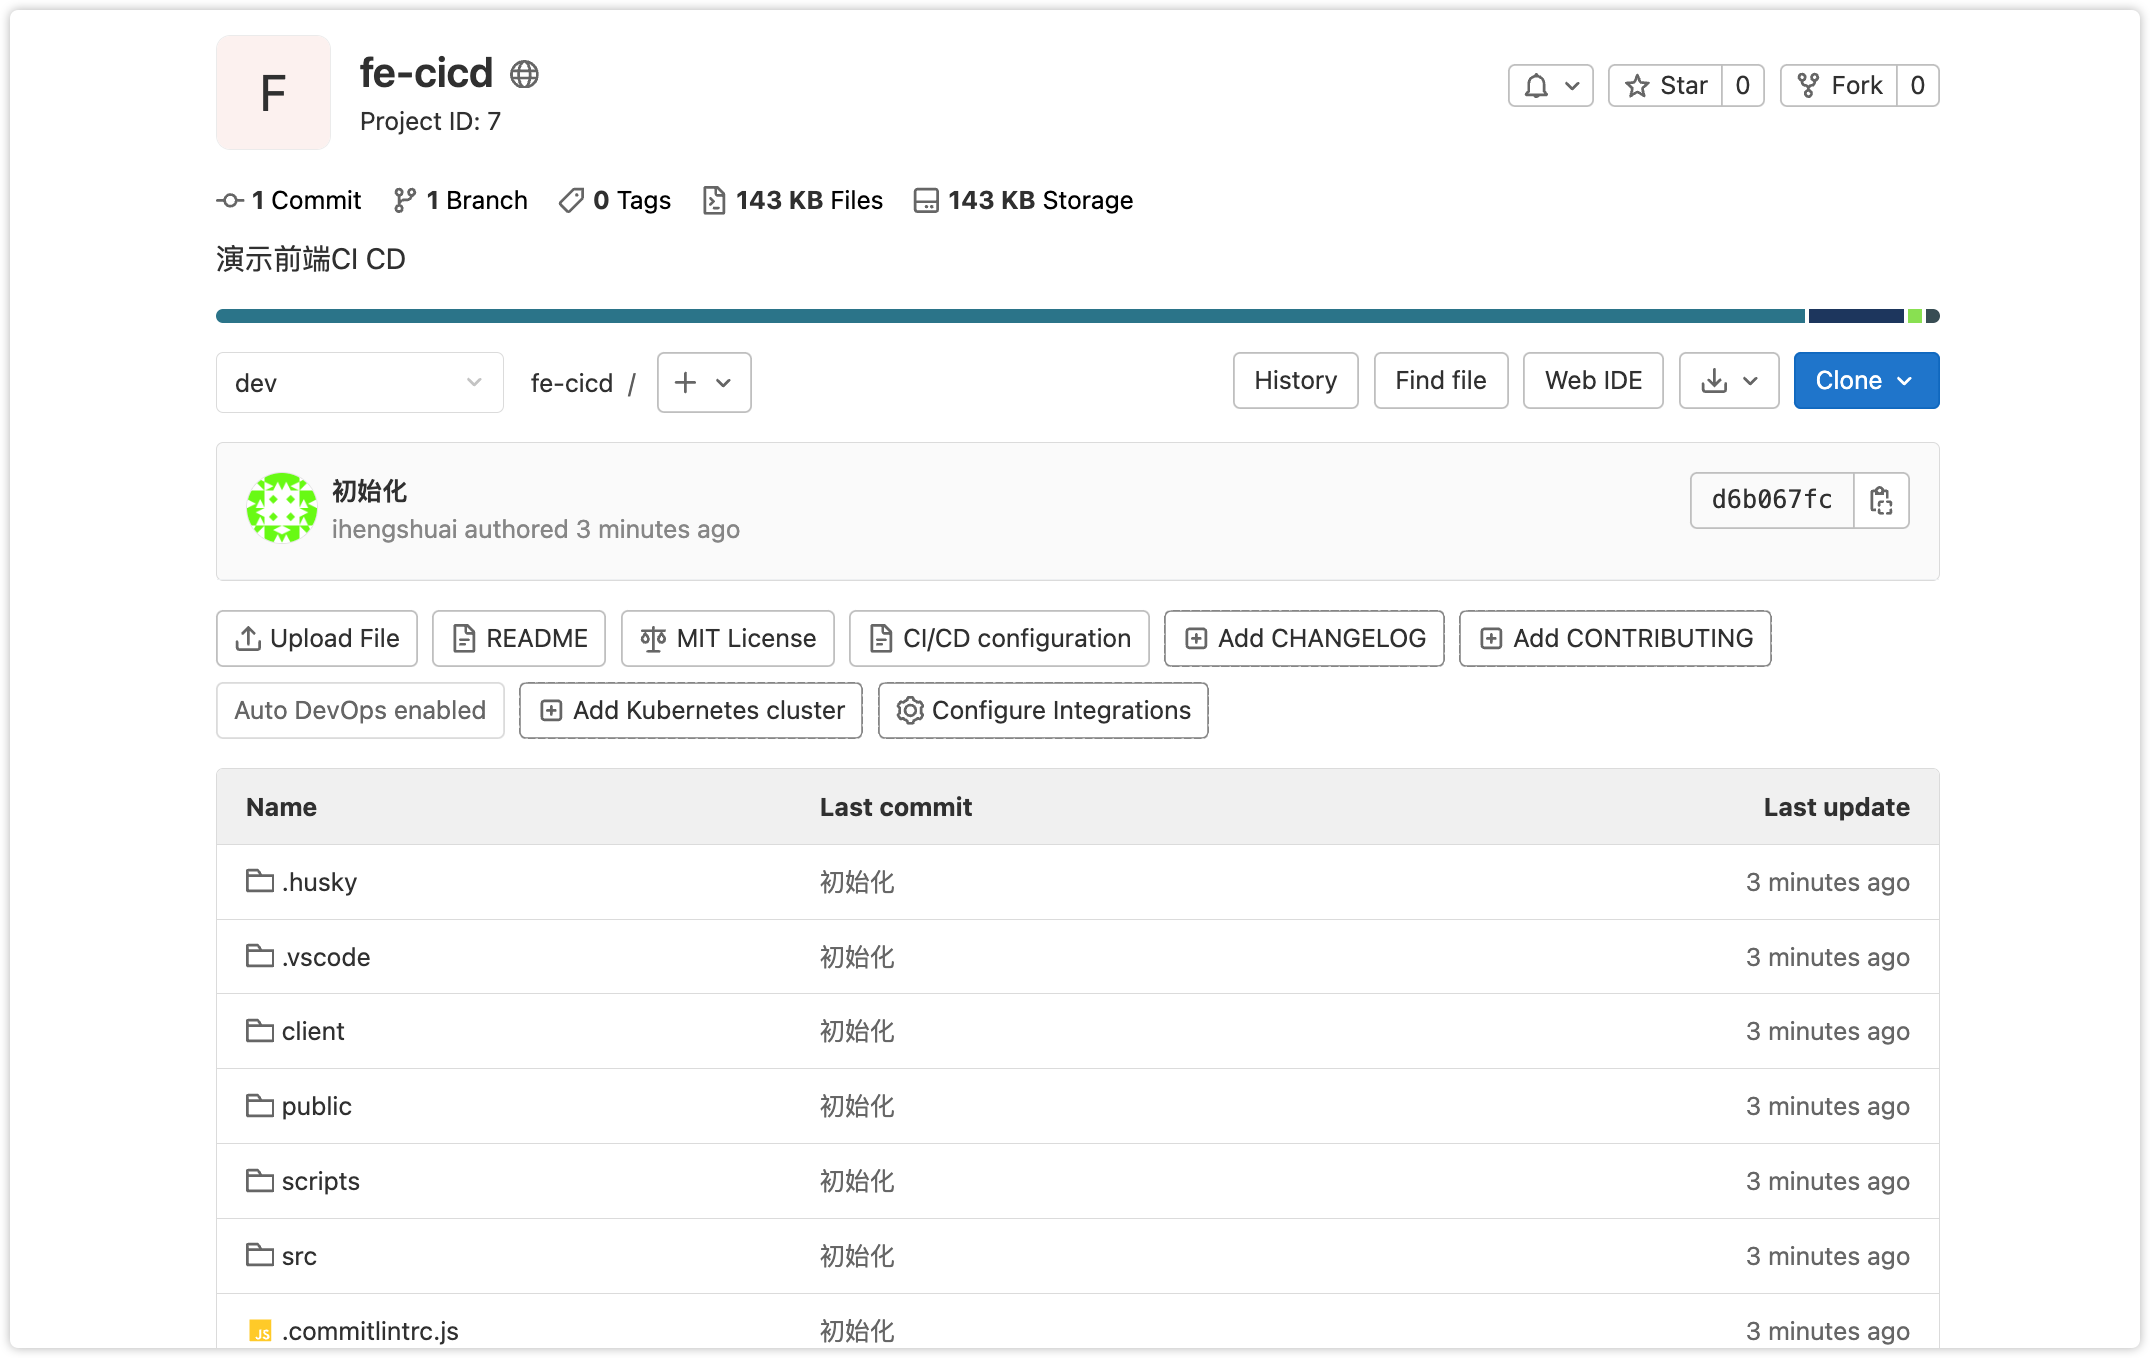Open the 初始化 commit title link
This screenshot has height=1358, width=2150.
pos(369,491)
